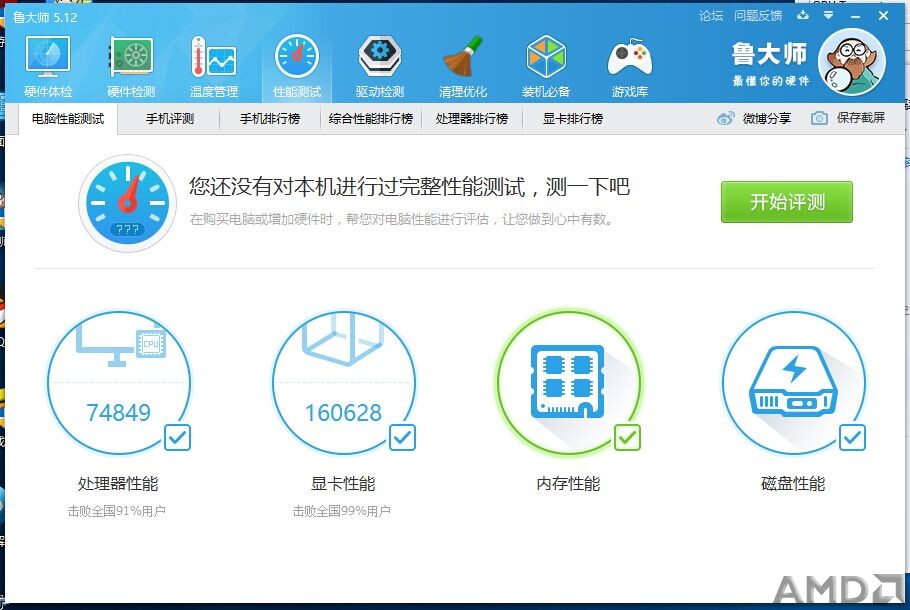This screenshot has width=910, height=610.
Task: Select the 性能测试 performance test module
Action: (297, 67)
